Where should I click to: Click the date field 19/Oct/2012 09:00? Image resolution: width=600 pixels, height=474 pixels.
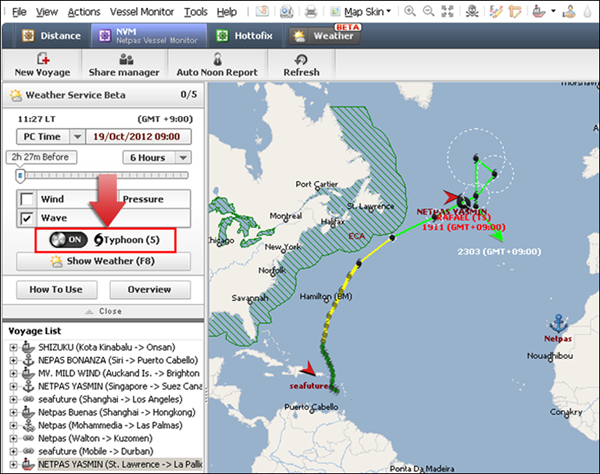[x=138, y=137]
